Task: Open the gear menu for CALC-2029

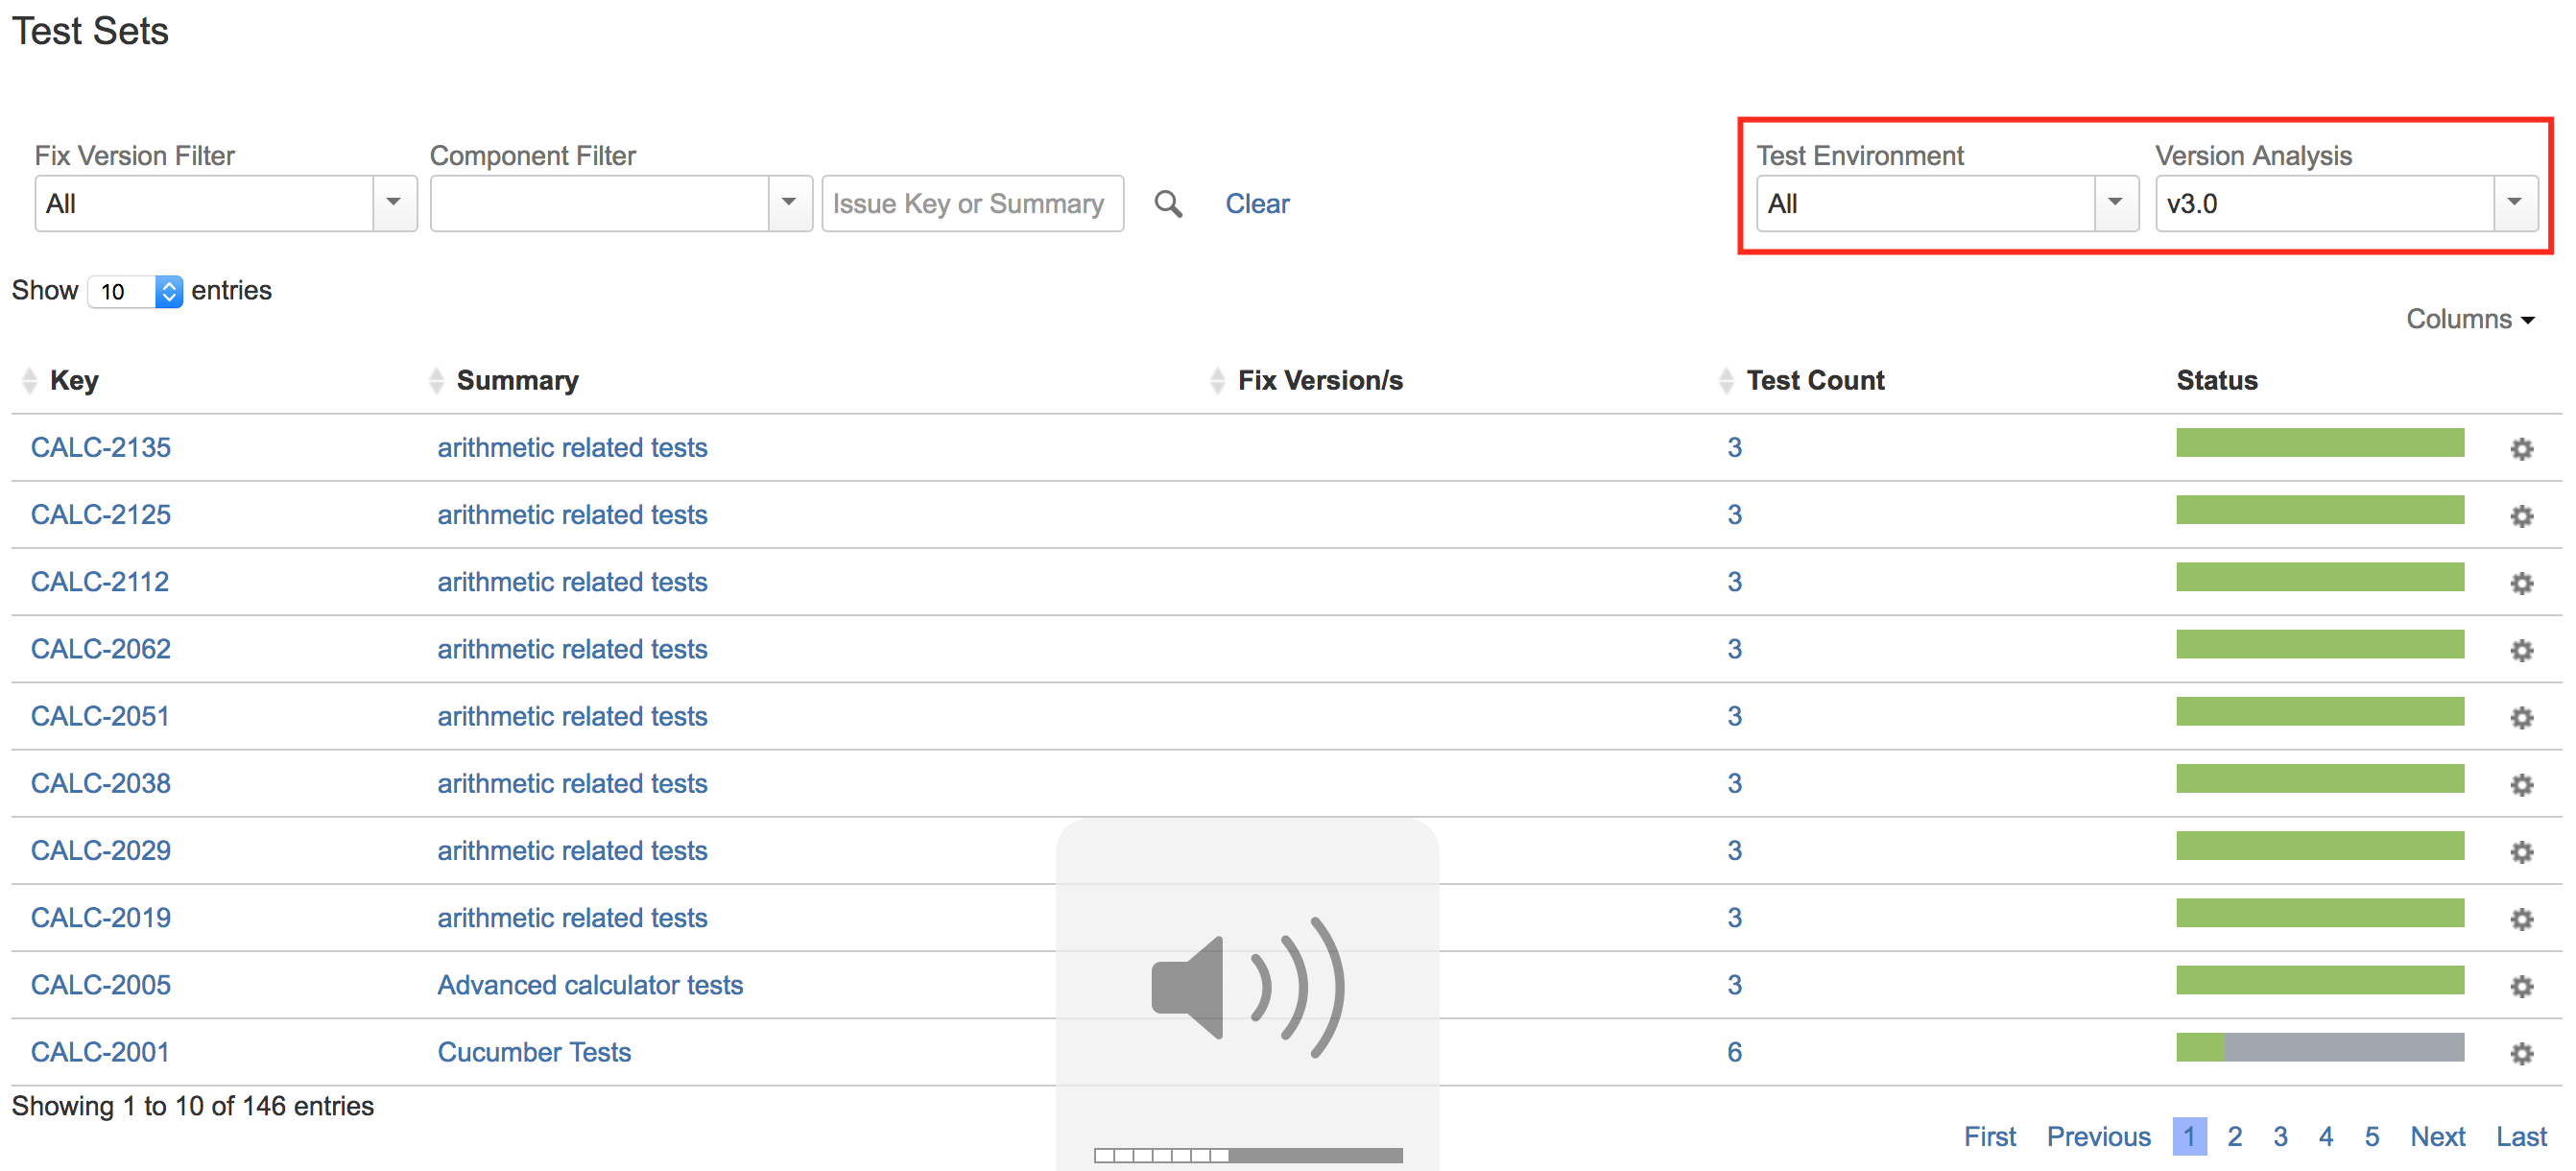Action: (2521, 851)
